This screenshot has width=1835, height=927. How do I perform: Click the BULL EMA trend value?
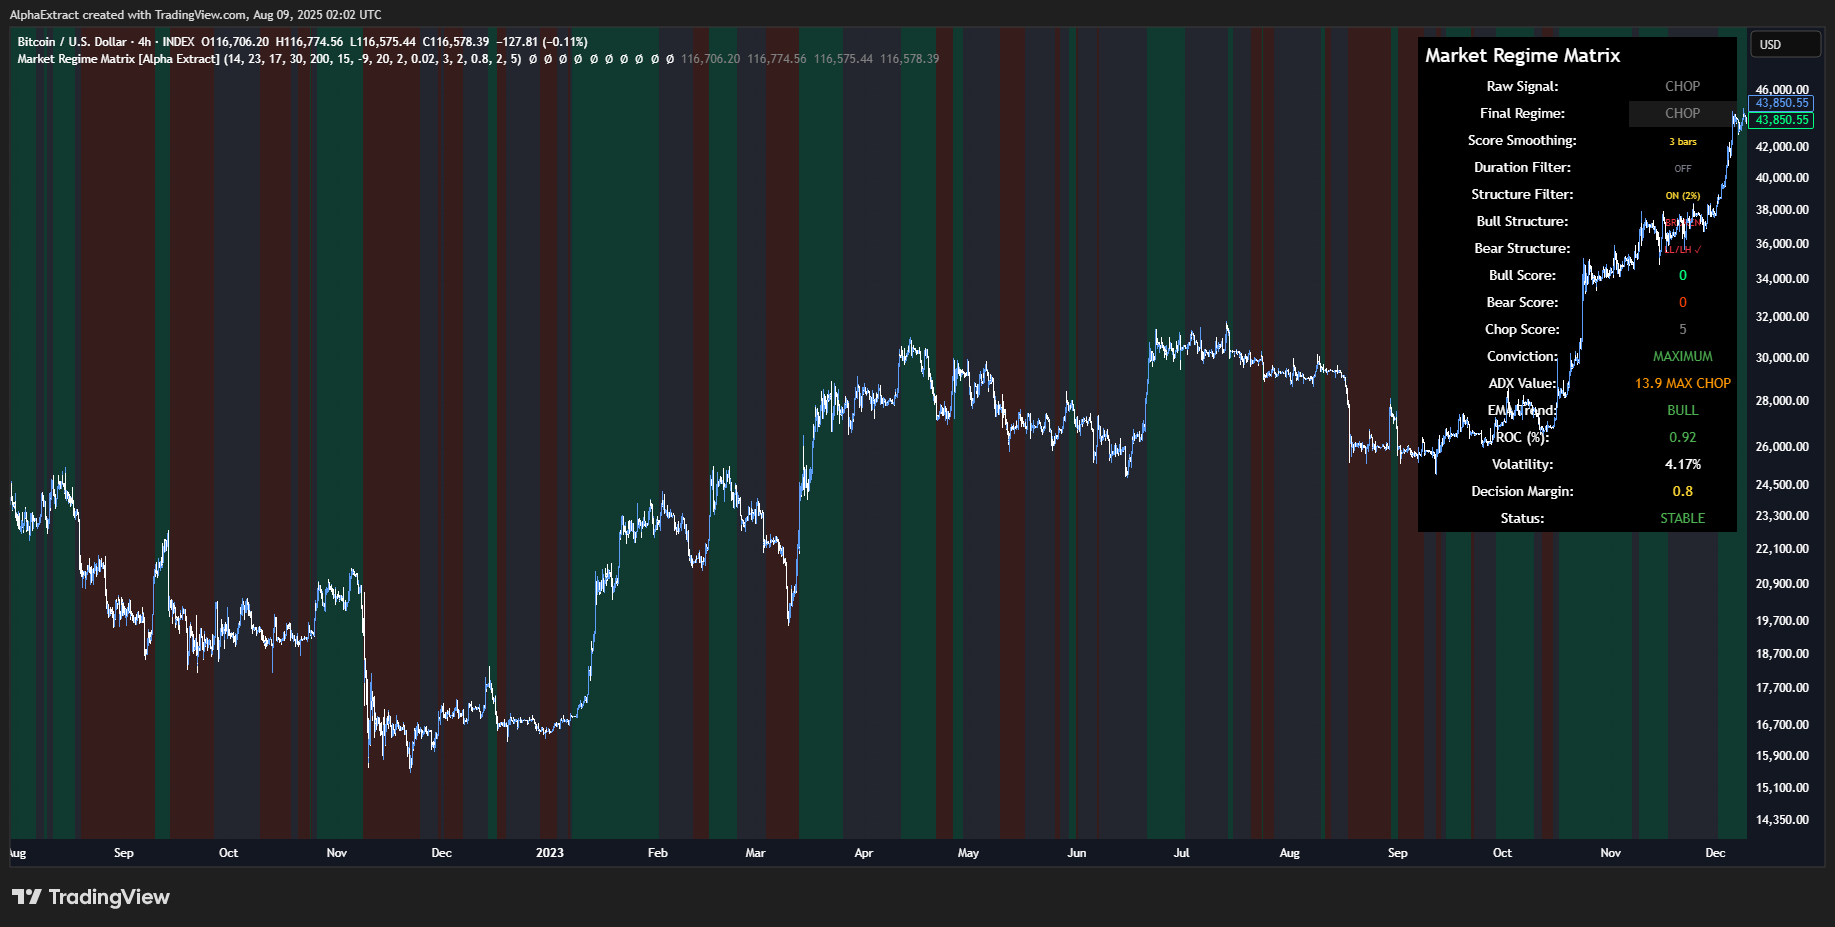click(1682, 411)
